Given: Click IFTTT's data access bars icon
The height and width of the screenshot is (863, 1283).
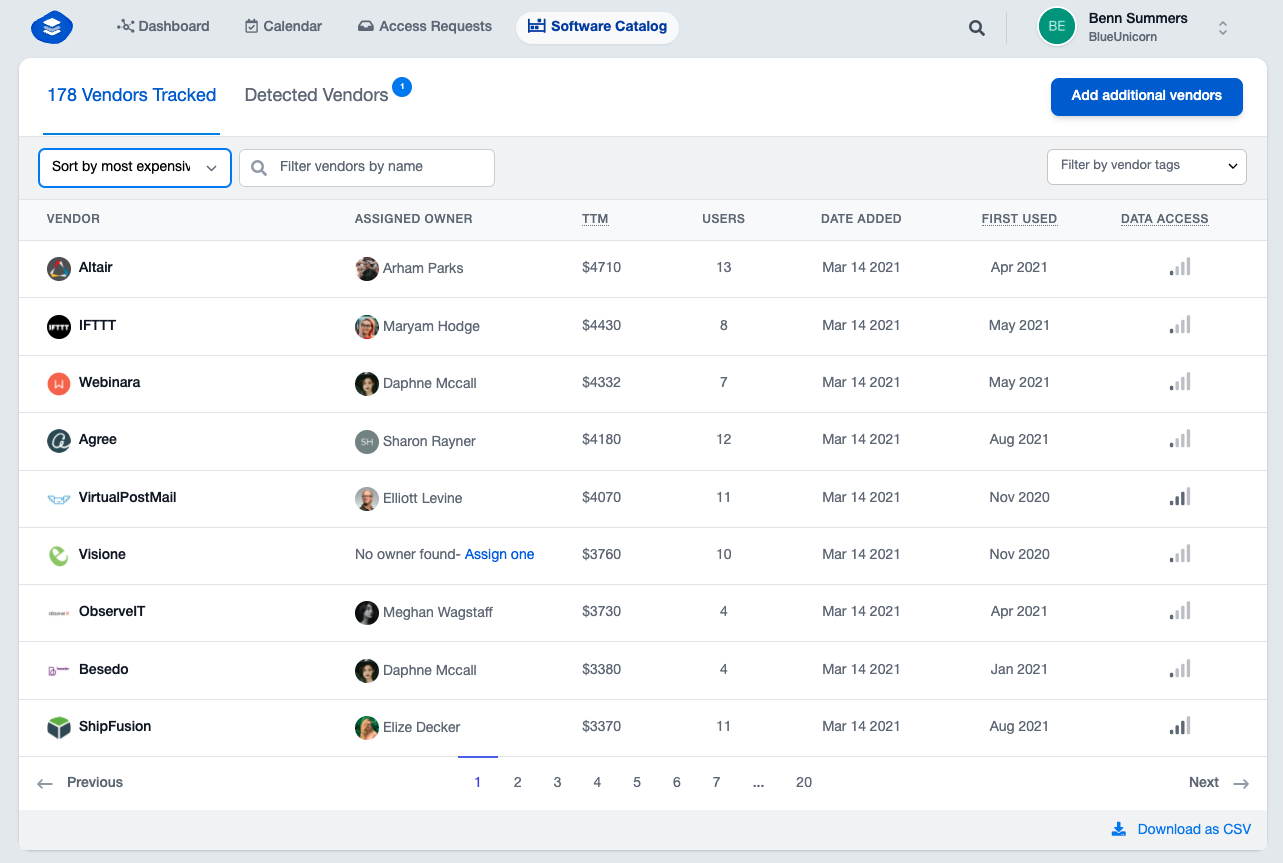Looking at the screenshot, I should point(1180,325).
